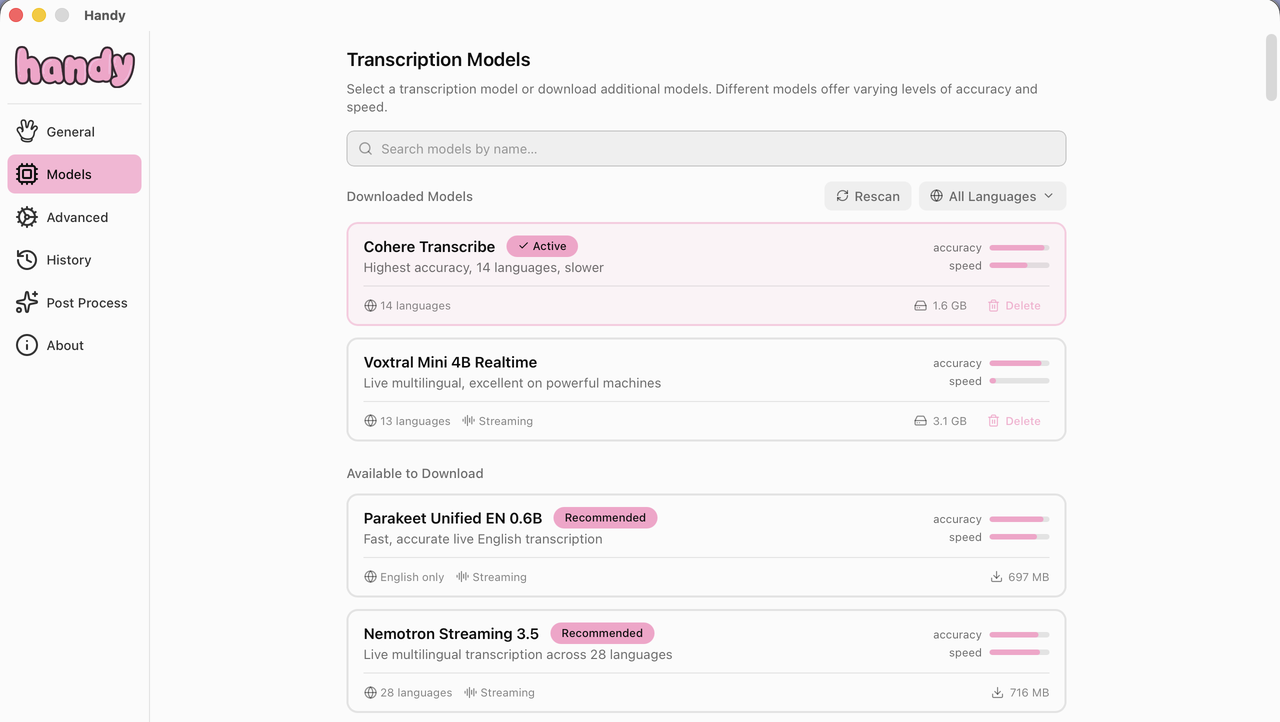
Task: Click "Live multilingual, excellent on powerful machines"
Action: point(512,383)
